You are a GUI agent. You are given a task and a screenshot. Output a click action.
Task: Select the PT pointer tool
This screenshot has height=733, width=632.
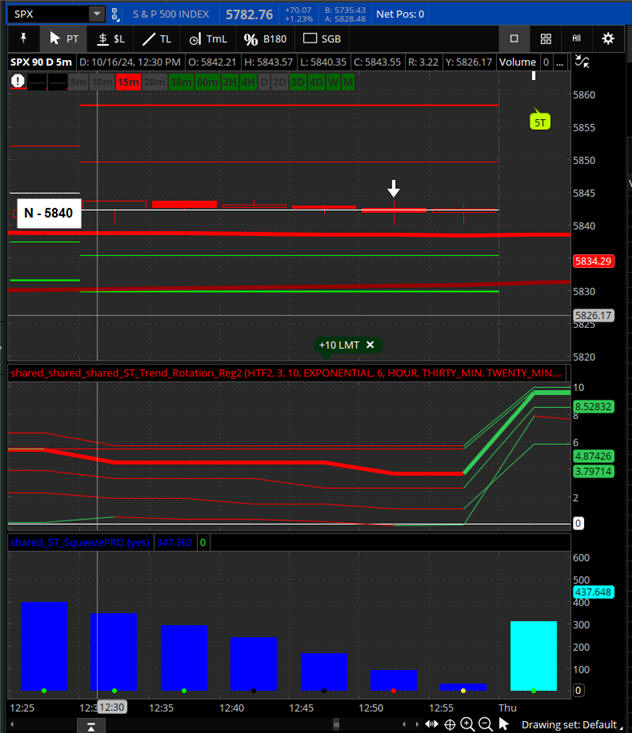(x=64, y=39)
